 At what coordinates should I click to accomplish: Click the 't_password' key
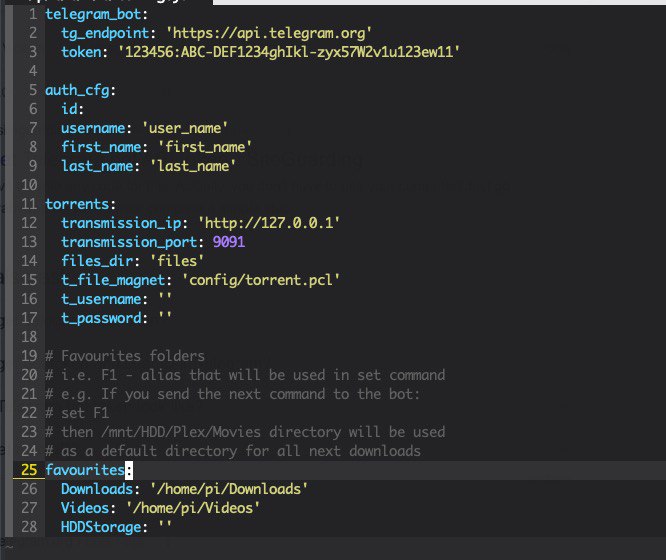tap(101, 318)
